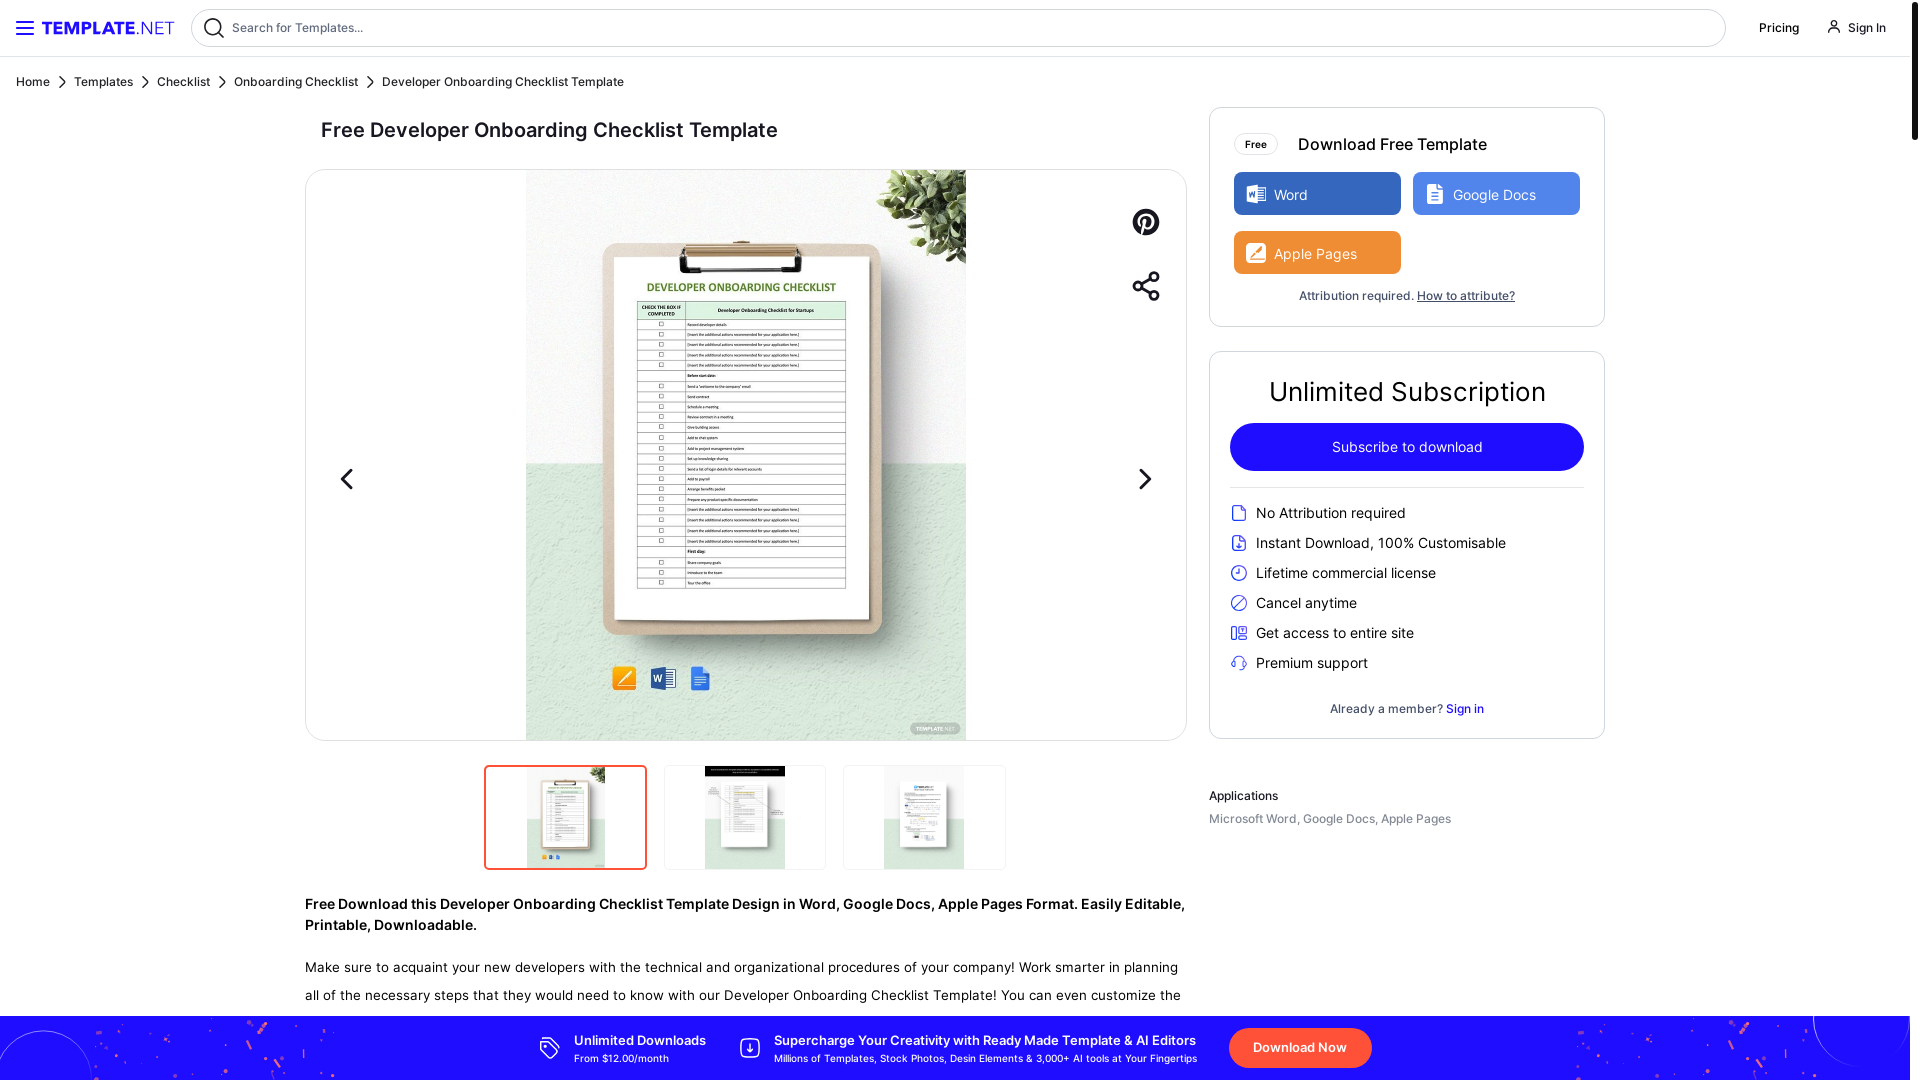Image resolution: width=1920 pixels, height=1080 pixels.
Task: Select second preview thumbnail
Action: coord(745,818)
